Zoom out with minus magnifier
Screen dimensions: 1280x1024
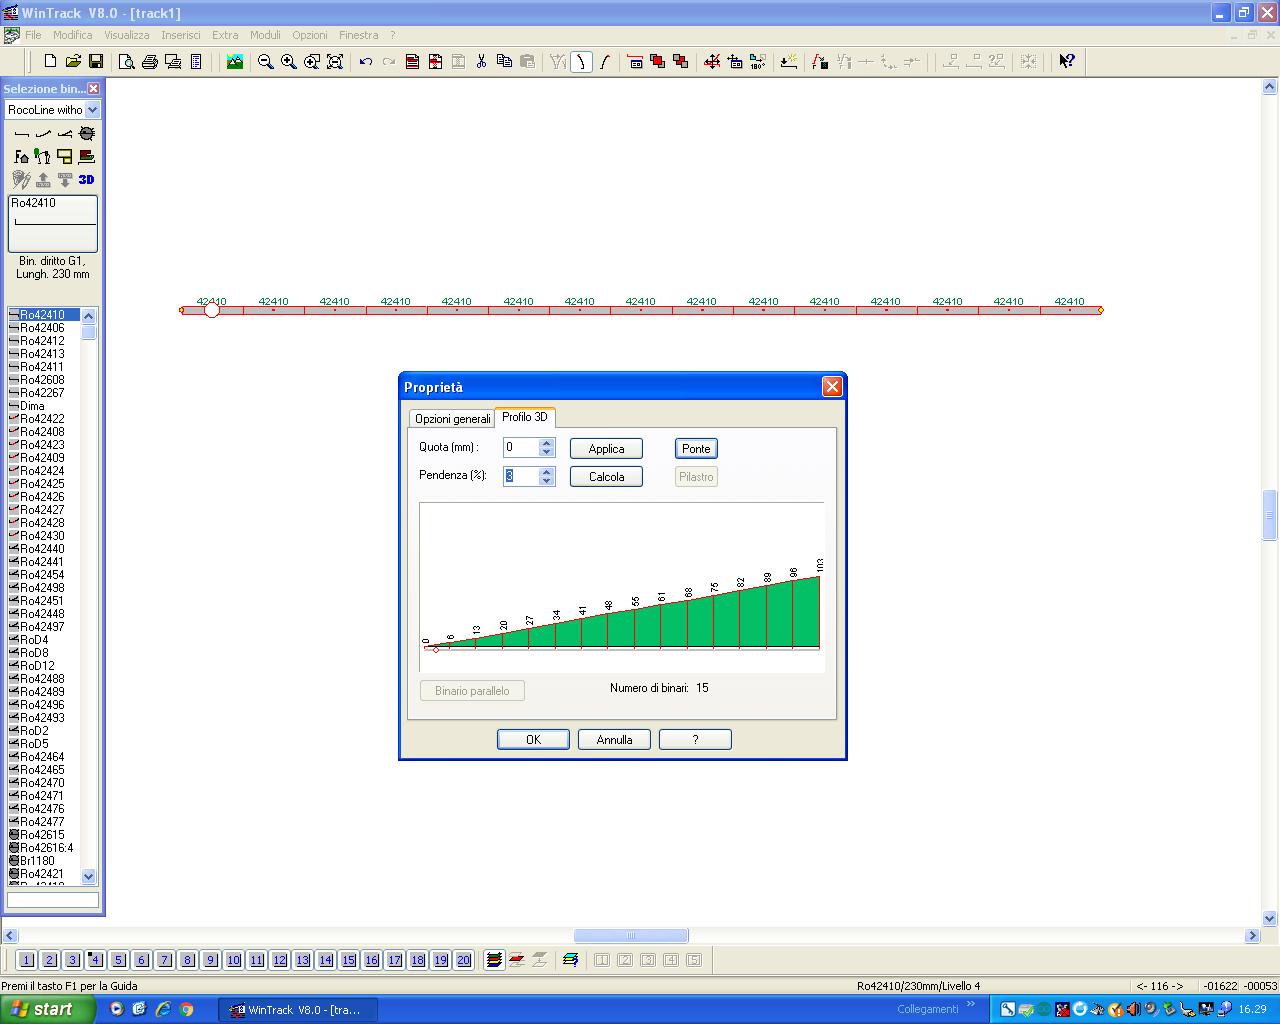266,61
